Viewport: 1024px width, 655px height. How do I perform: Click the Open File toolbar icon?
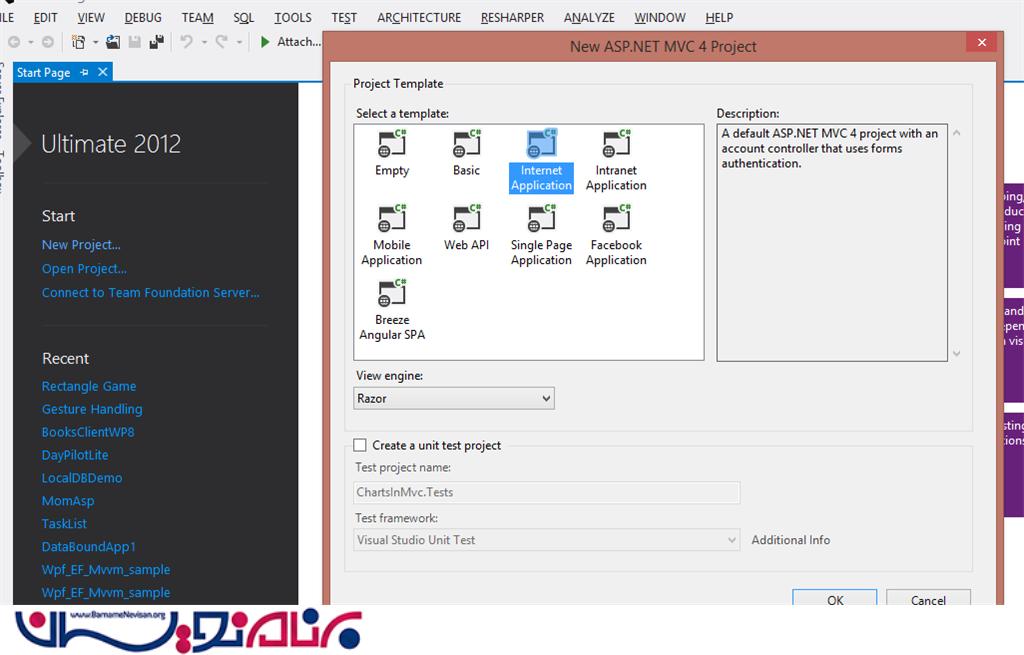[x=113, y=42]
